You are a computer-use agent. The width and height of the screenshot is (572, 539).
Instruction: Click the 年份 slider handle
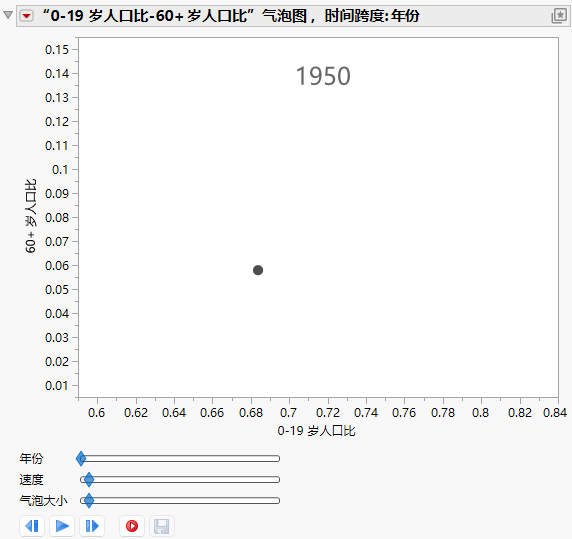(81, 458)
